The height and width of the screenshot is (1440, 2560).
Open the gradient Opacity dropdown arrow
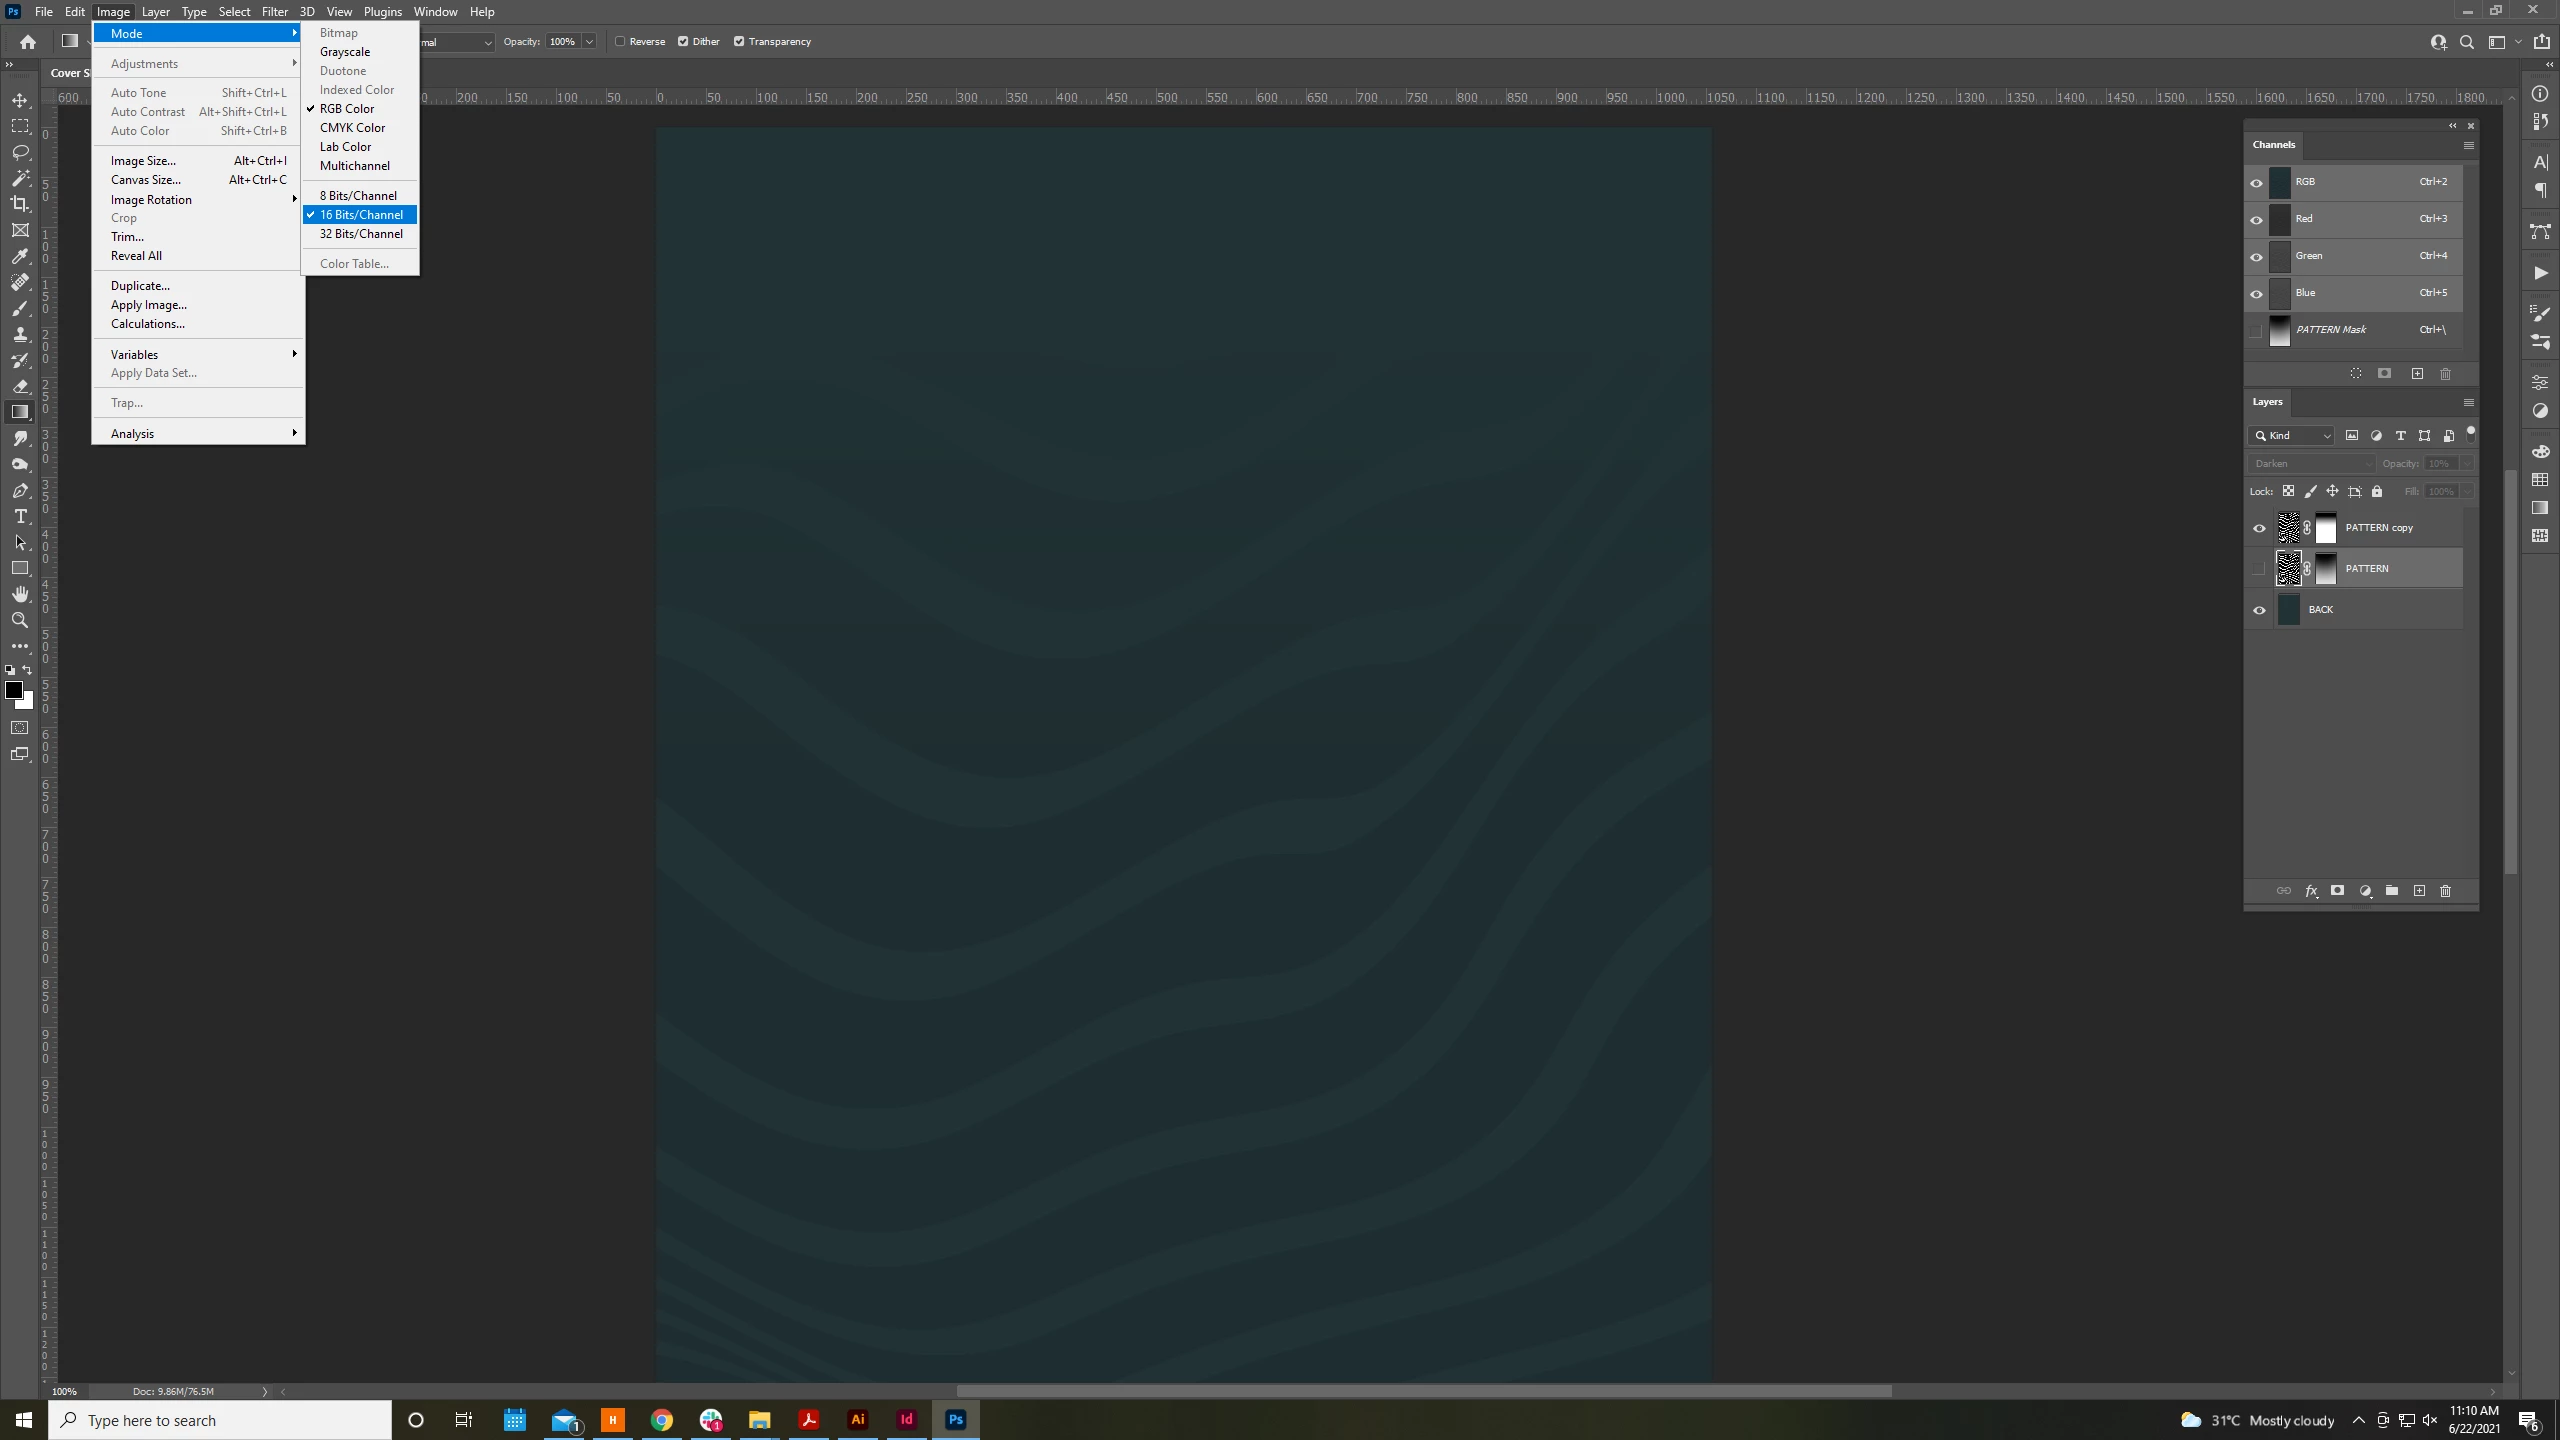click(589, 42)
